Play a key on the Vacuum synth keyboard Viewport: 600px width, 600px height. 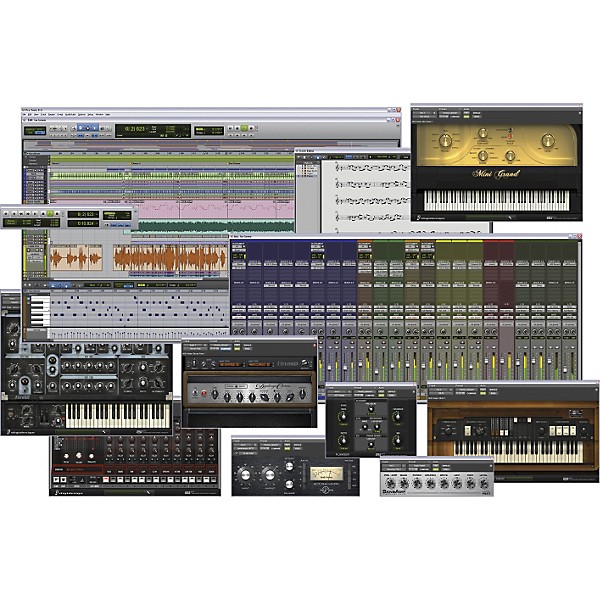click(118, 416)
